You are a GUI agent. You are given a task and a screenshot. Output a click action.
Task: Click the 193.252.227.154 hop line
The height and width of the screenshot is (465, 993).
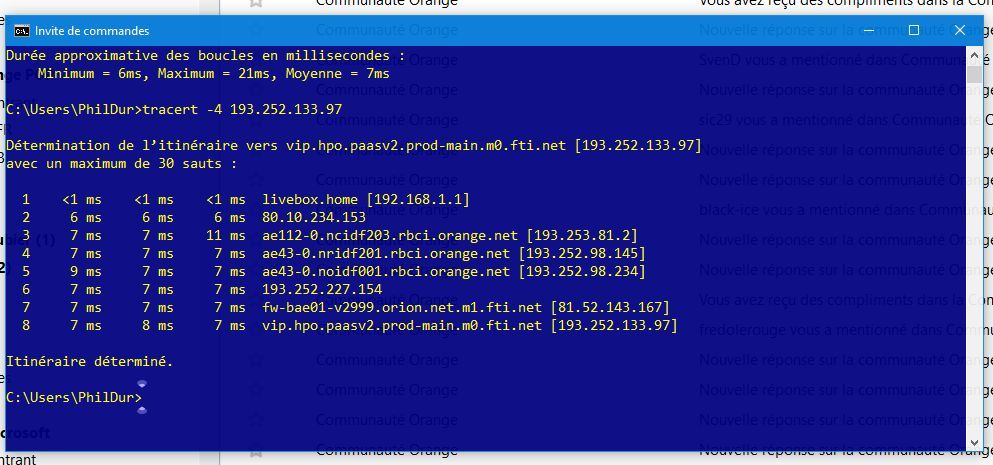click(322, 289)
